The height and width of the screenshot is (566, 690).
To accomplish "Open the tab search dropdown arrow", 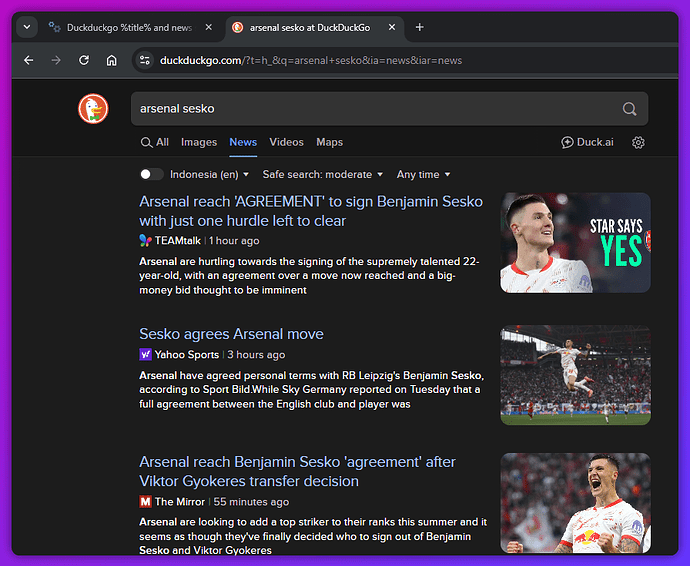I will [27, 27].
